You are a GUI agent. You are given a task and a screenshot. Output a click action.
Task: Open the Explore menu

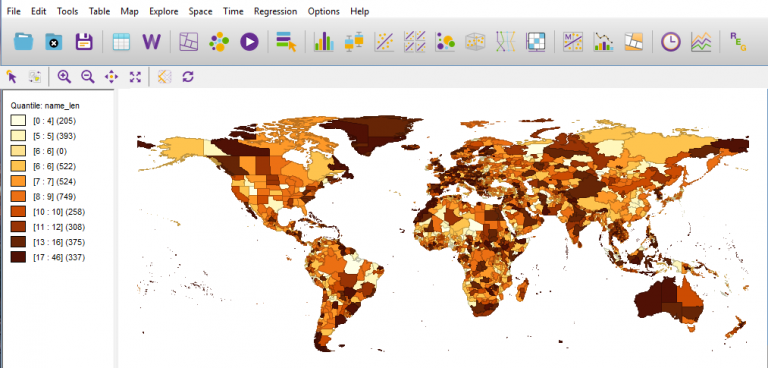tap(164, 11)
